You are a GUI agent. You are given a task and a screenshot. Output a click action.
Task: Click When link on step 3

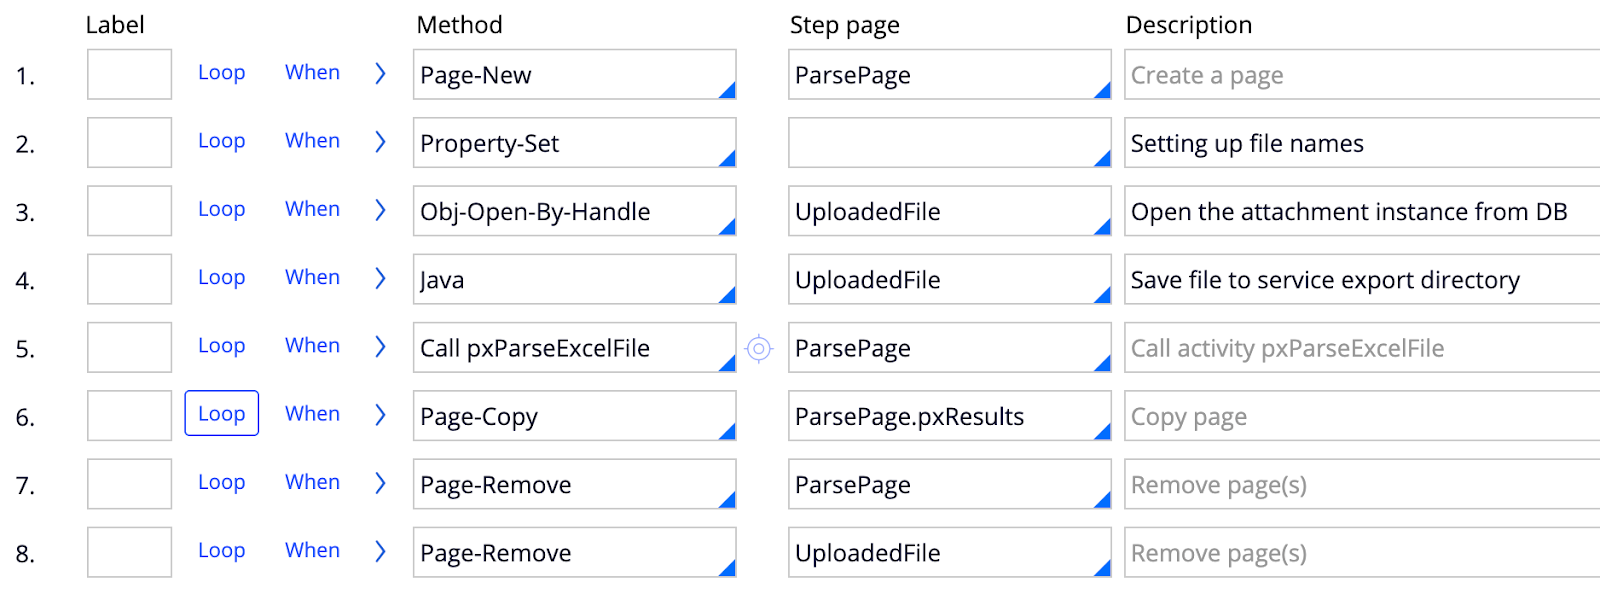(312, 209)
